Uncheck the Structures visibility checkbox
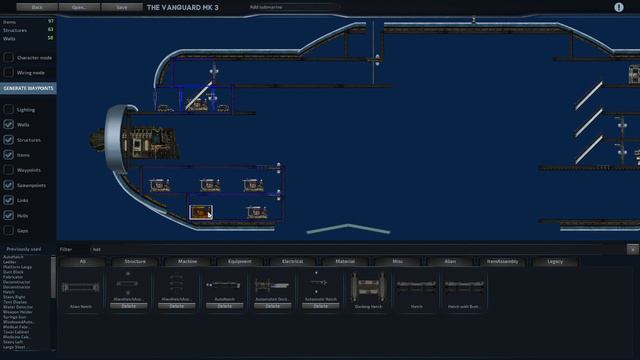The height and width of the screenshot is (360, 640). (x=9, y=140)
